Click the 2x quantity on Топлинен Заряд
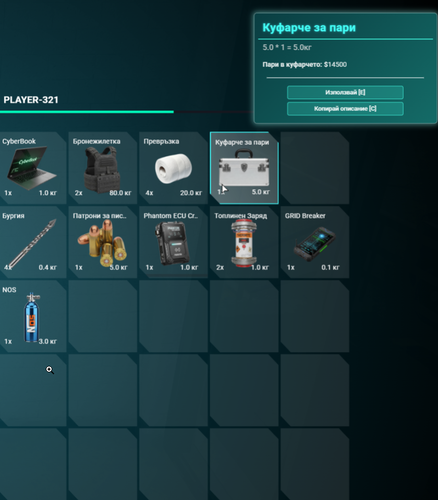438x500 pixels. coord(220,267)
